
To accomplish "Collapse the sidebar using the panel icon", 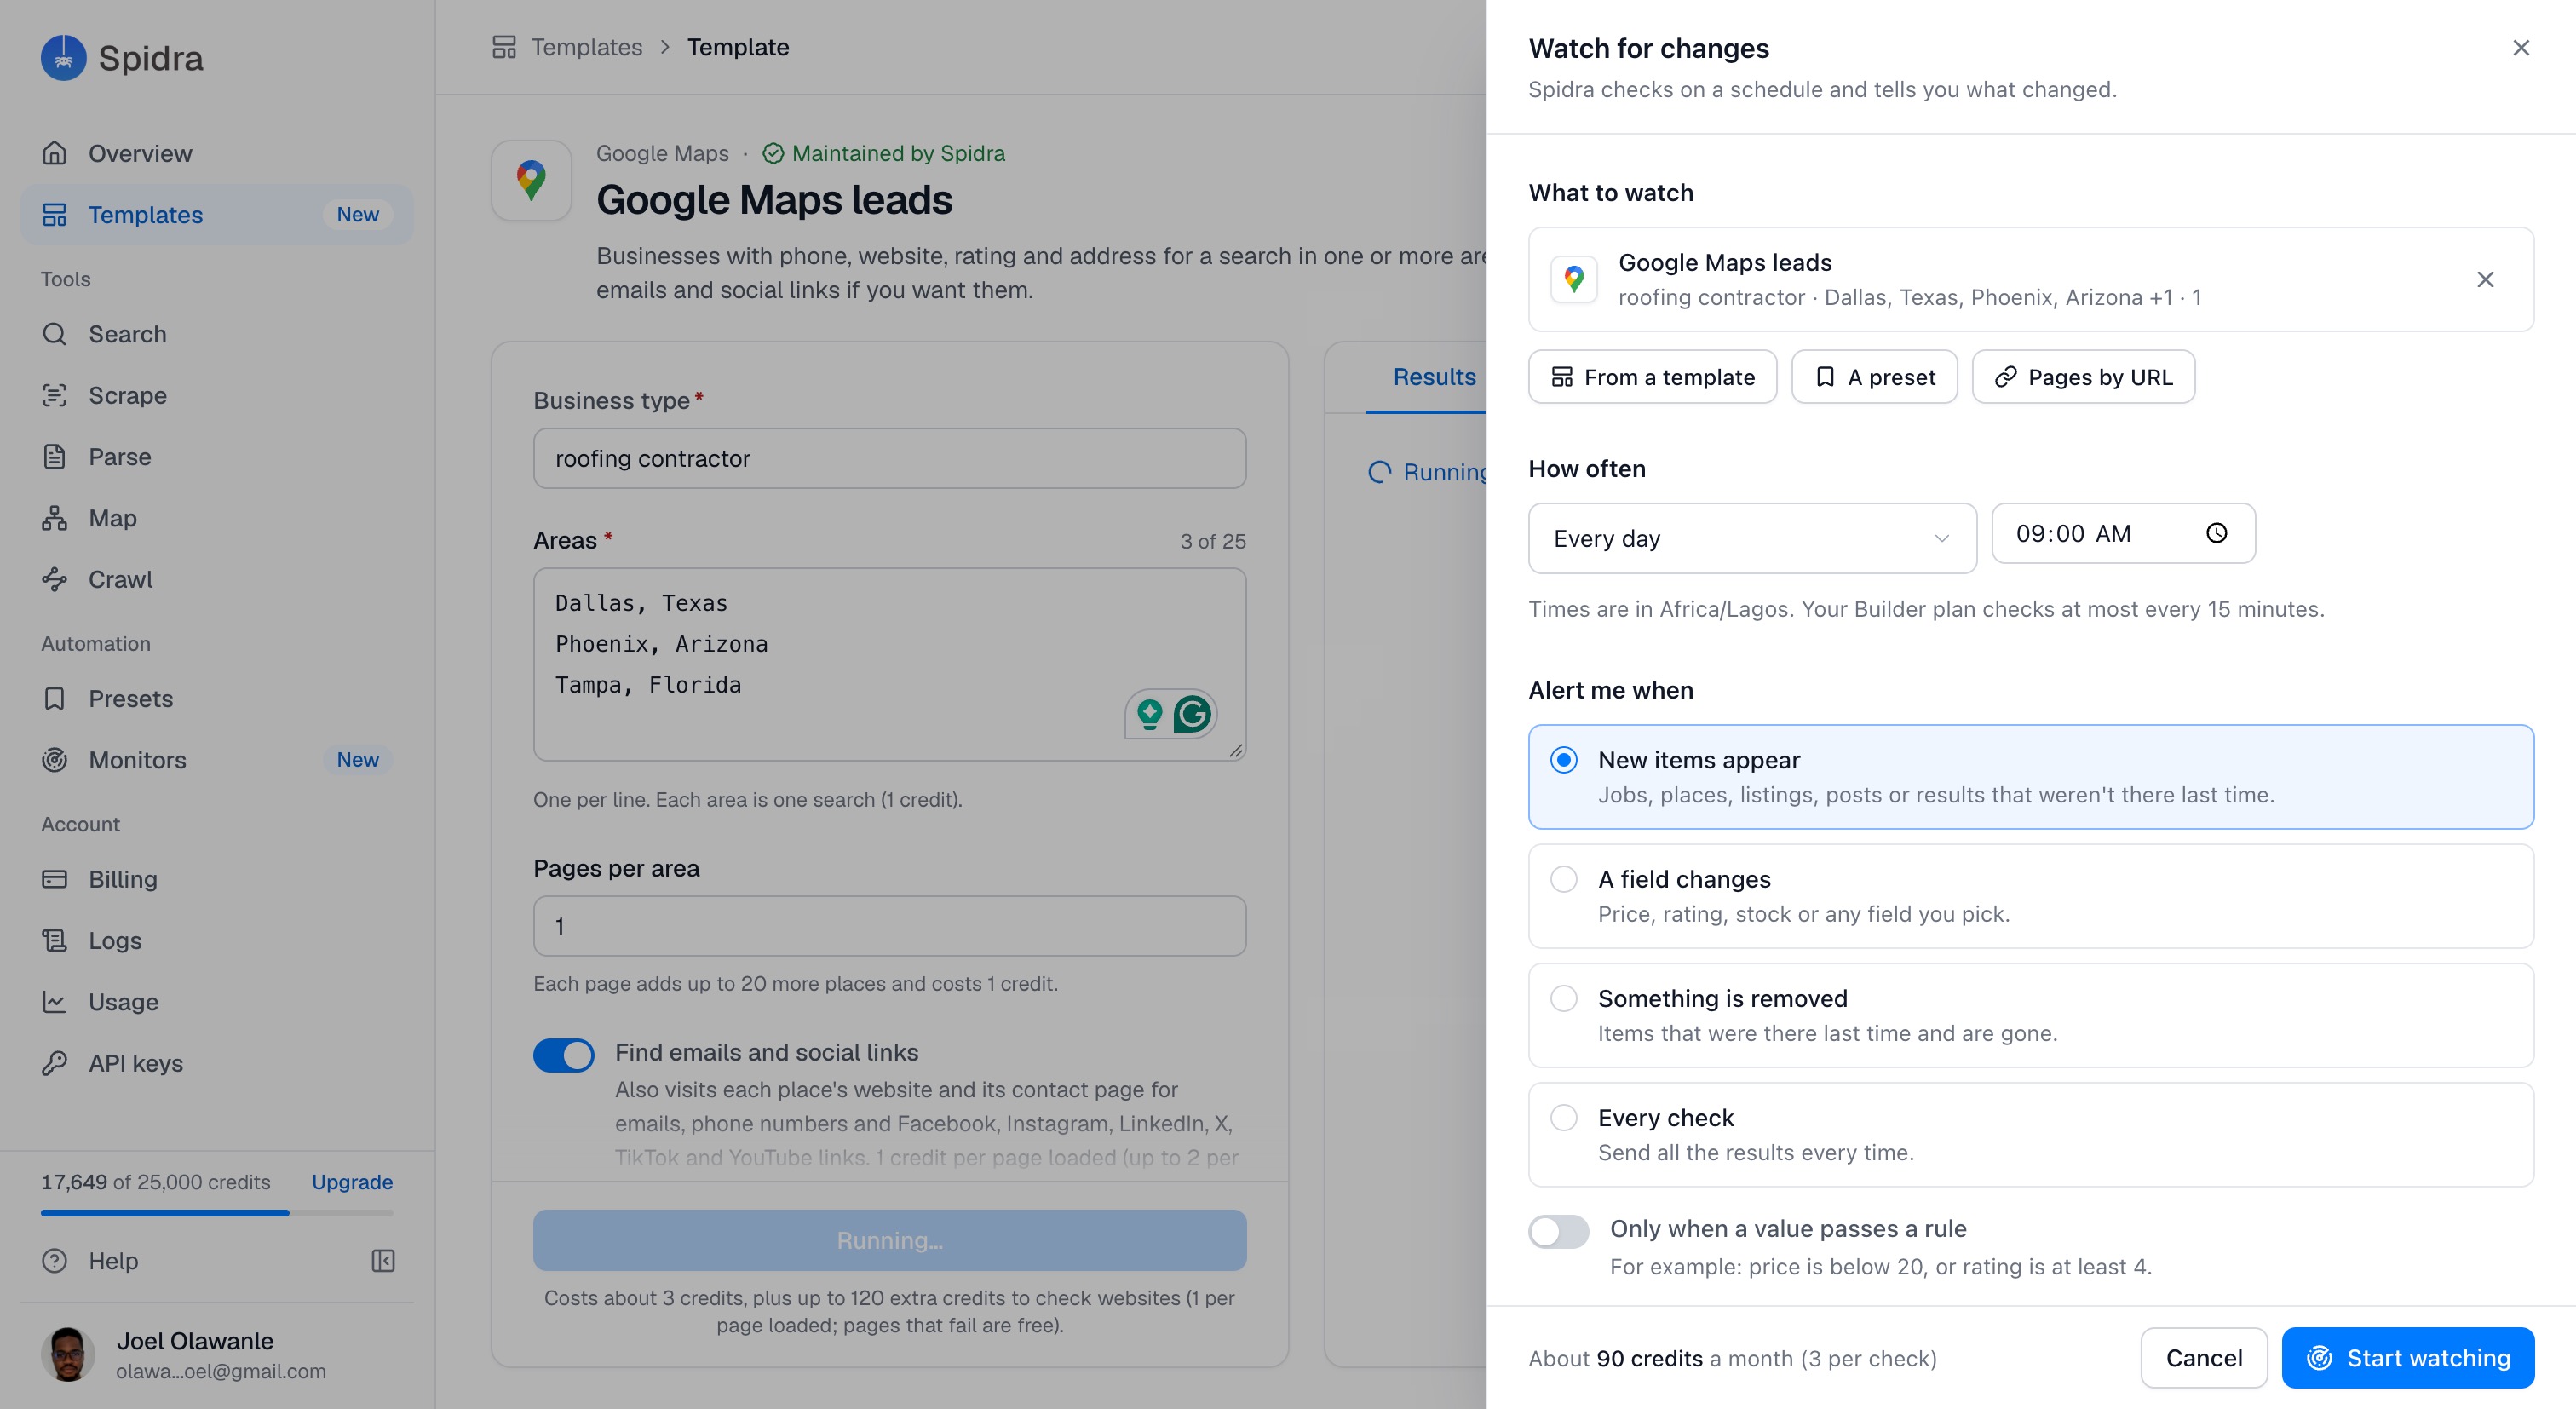I will [383, 1260].
